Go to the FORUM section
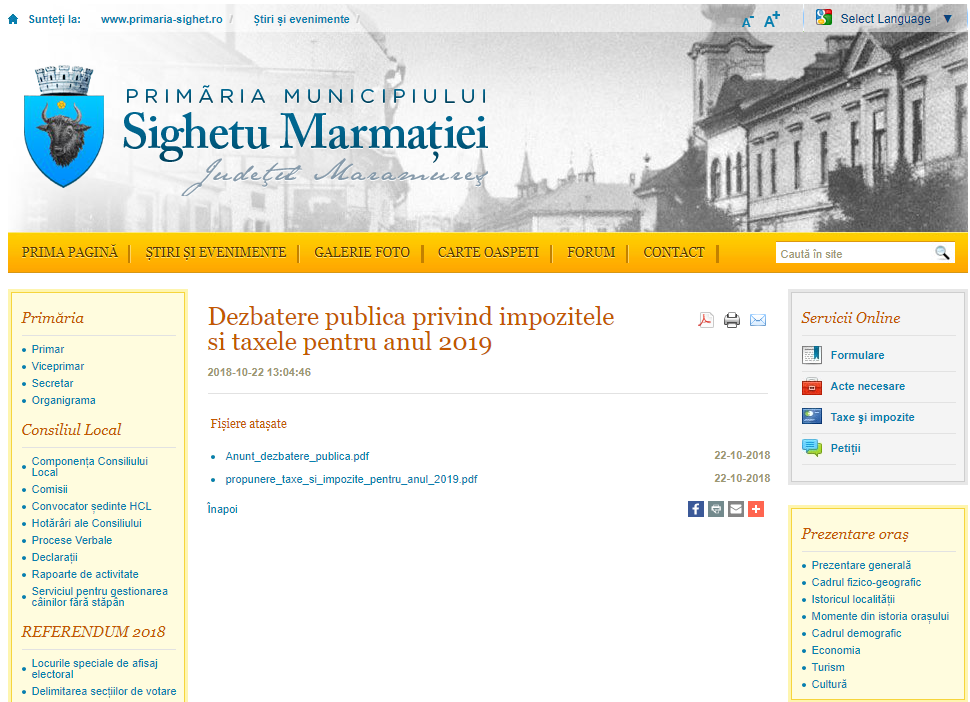Screen dimensions: 970x702 point(591,252)
